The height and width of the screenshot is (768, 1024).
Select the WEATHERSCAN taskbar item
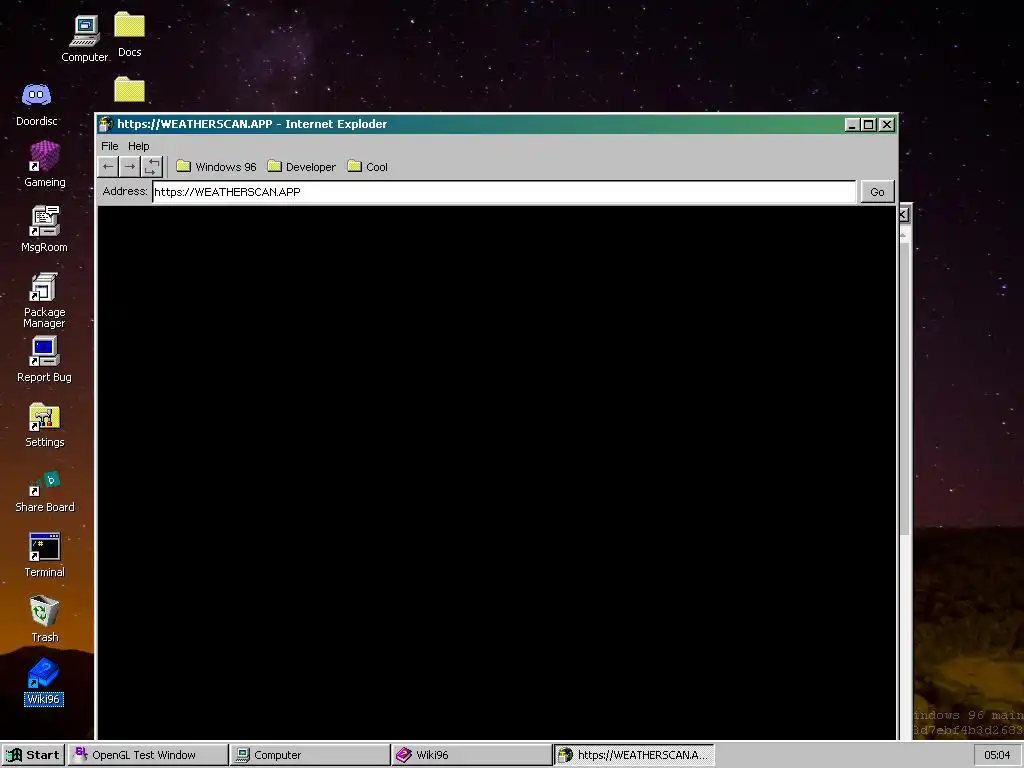pyautogui.click(x=634, y=755)
